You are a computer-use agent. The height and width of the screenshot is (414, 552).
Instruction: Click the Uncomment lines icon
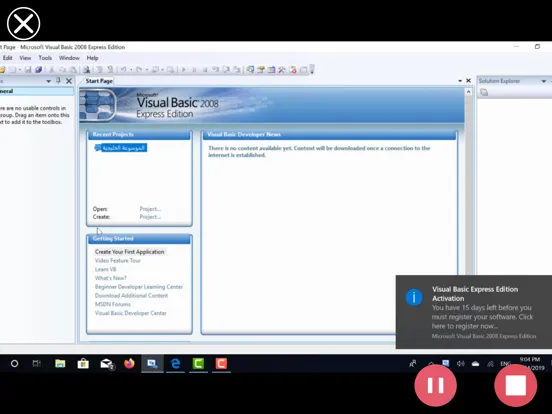110,70
